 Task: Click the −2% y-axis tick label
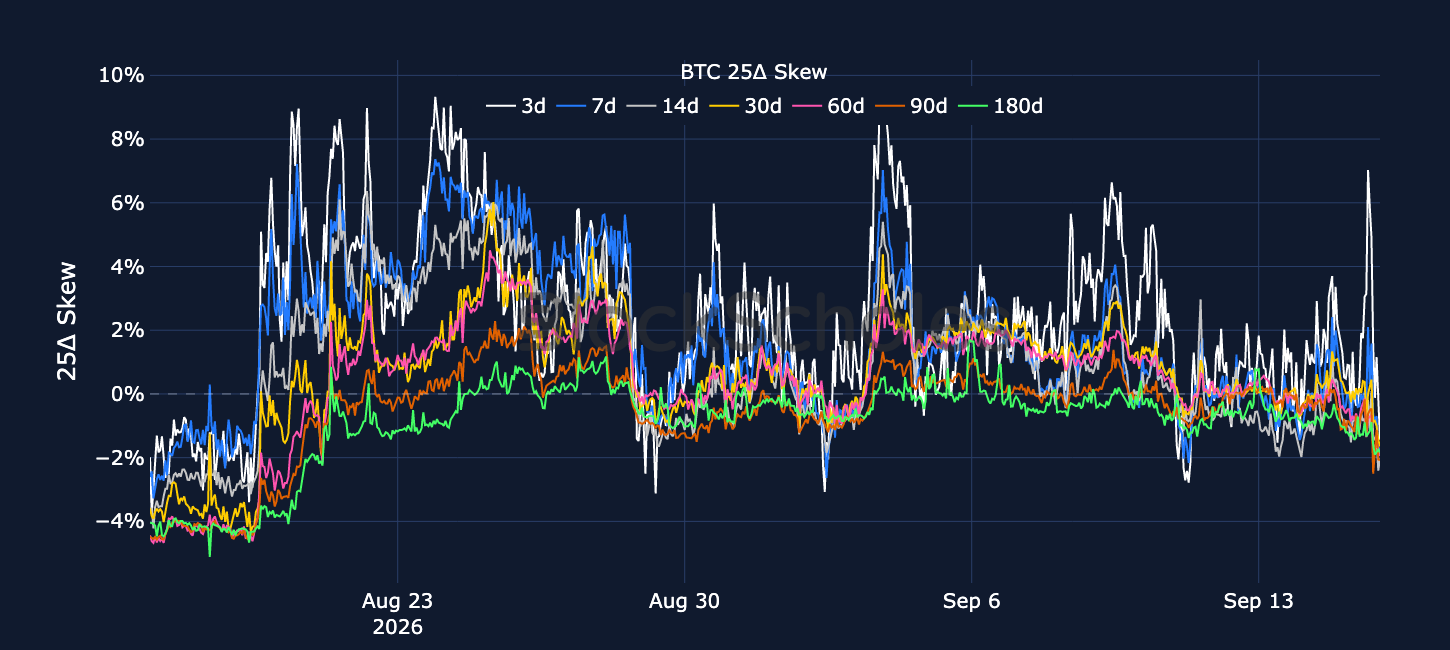[x=121, y=458]
